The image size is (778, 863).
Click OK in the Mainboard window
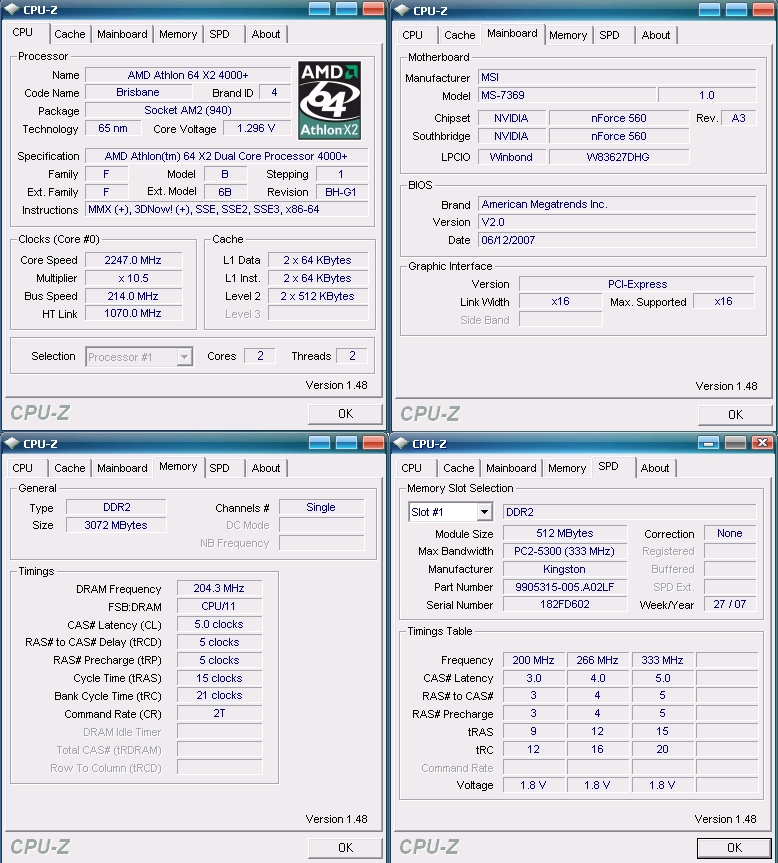(x=736, y=414)
